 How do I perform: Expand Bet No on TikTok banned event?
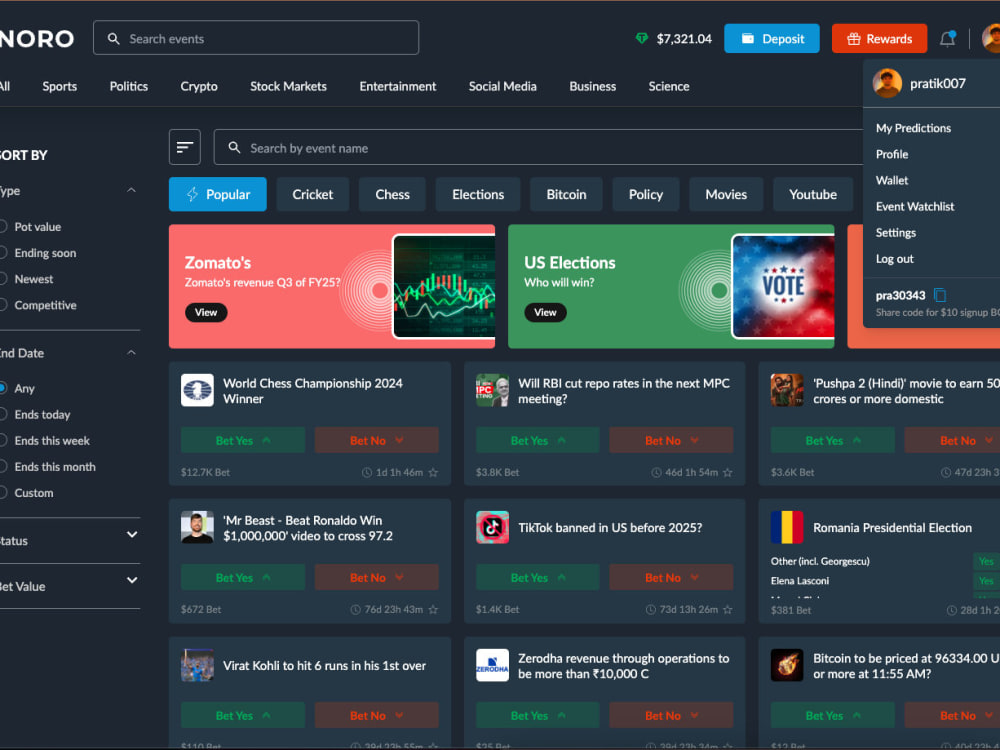coord(671,577)
